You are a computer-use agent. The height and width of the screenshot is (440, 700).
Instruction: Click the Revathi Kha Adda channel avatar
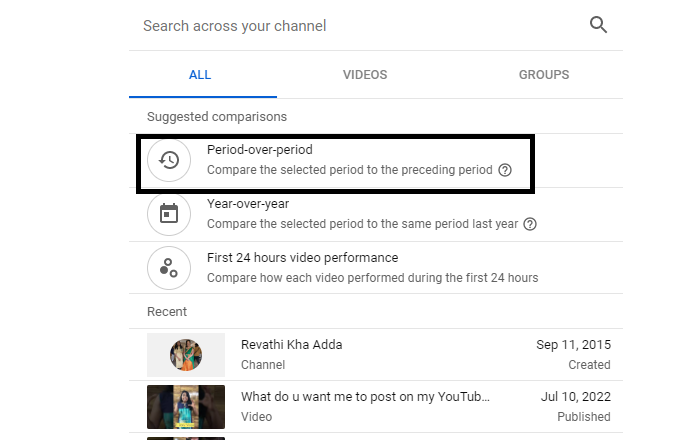coord(186,355)
